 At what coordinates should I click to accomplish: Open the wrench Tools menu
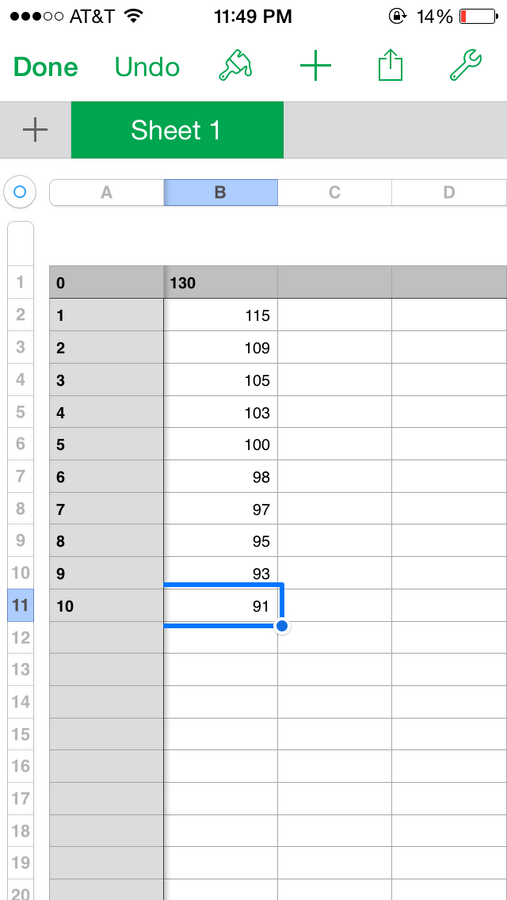click(x=466, y=65)
